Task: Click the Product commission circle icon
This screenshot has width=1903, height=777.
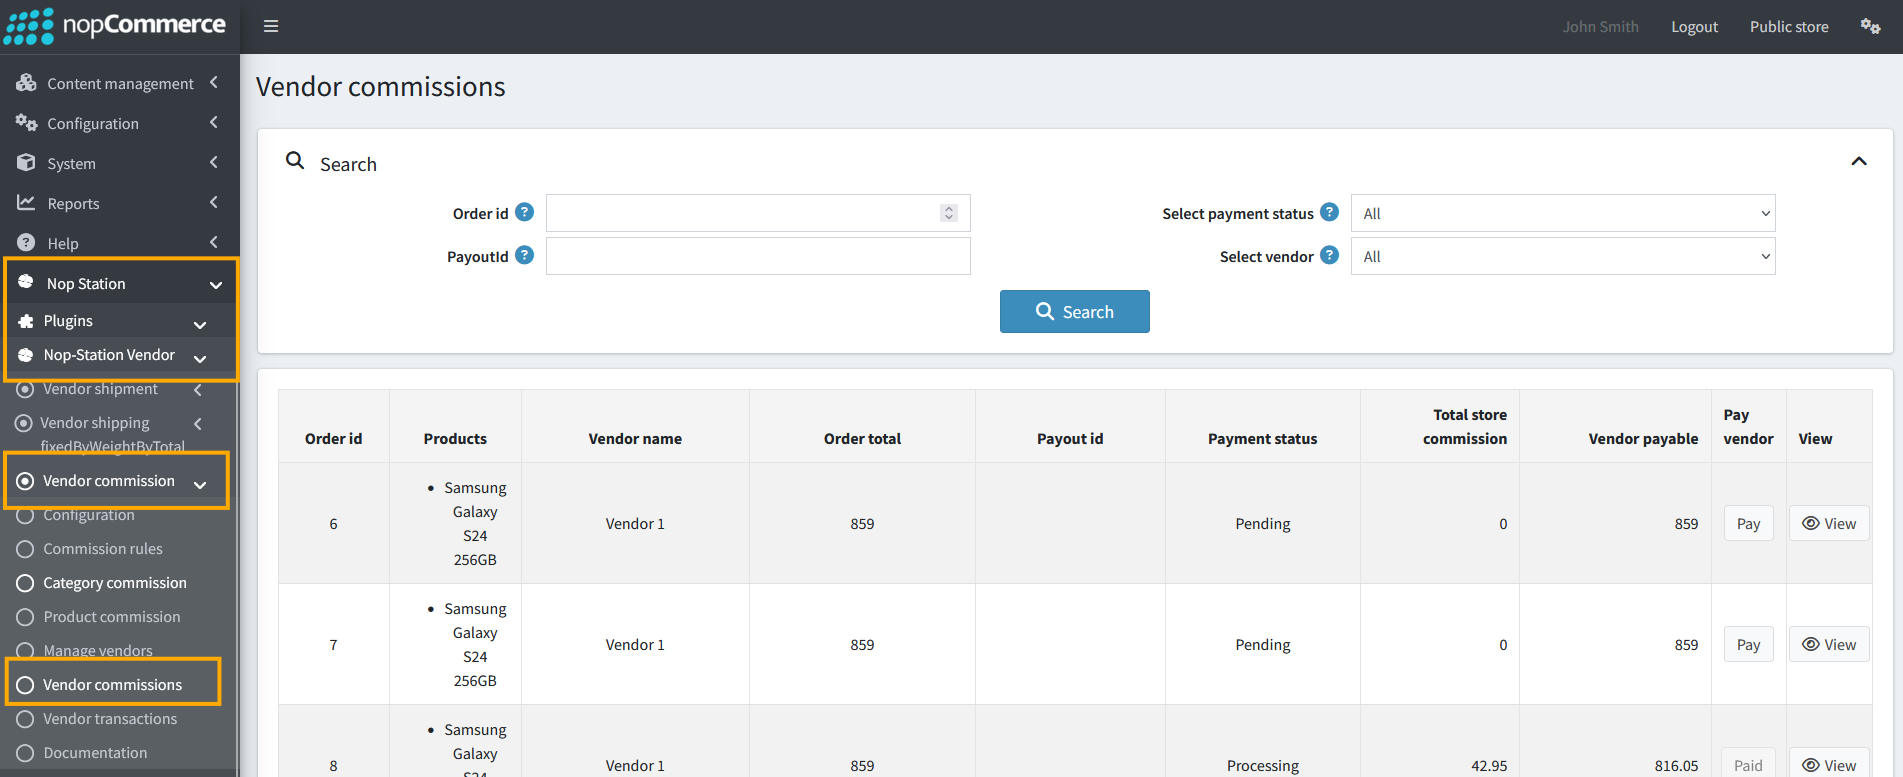Action: pyautogui.click(x=25, y=617)
